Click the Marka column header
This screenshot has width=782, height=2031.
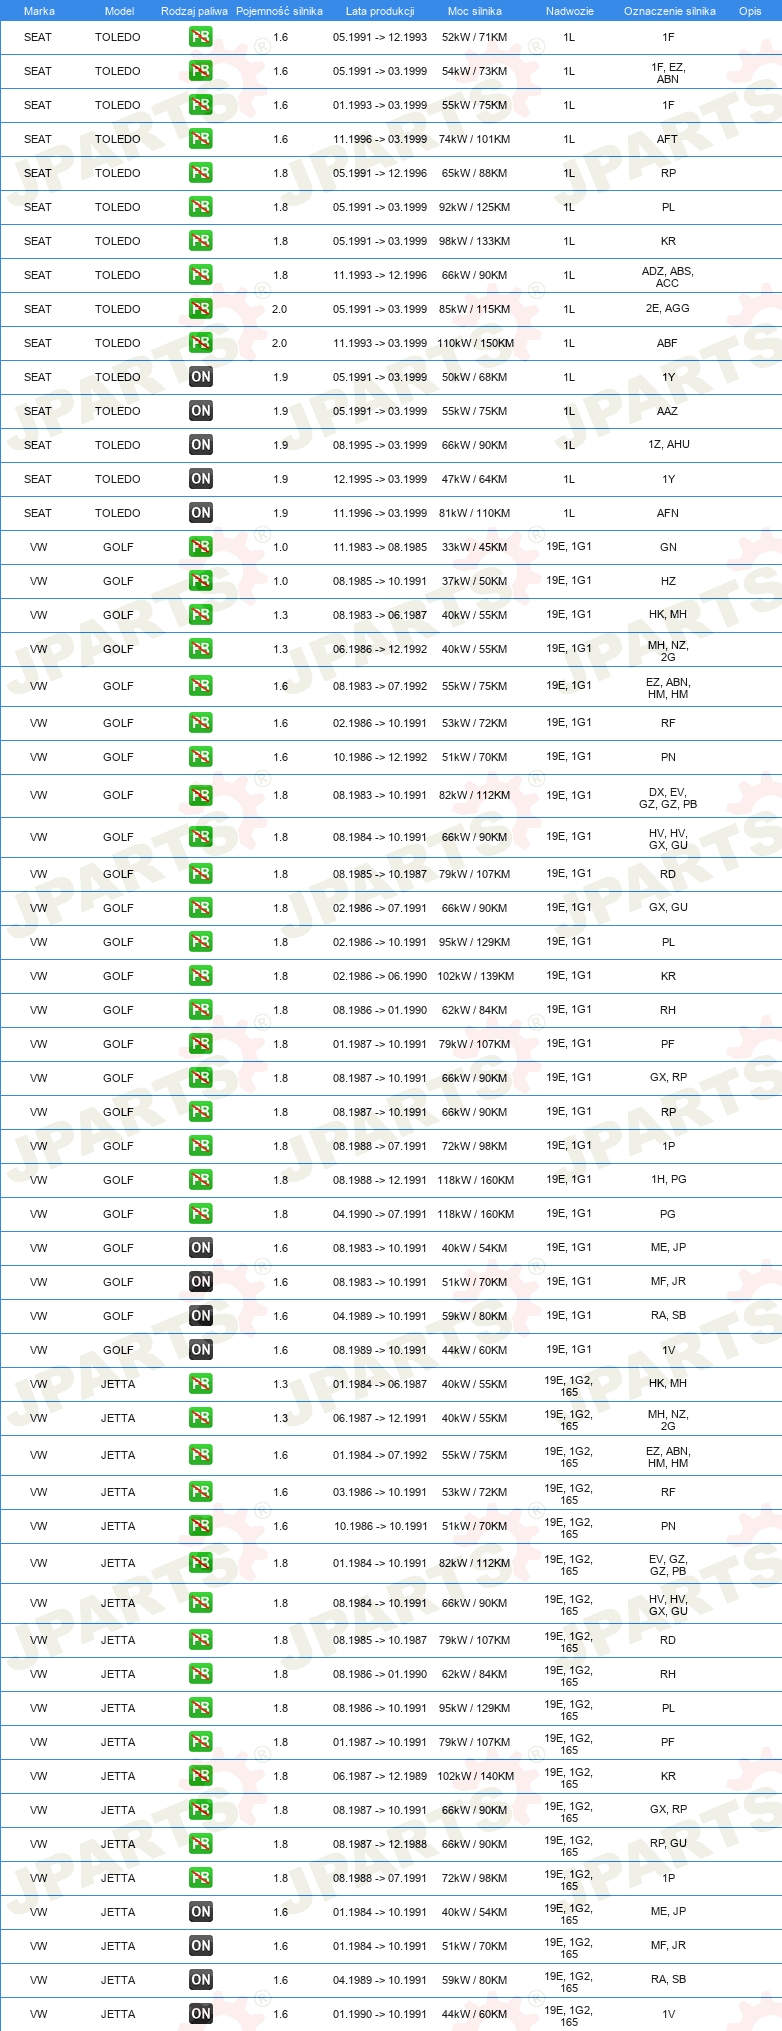(39, 11)
